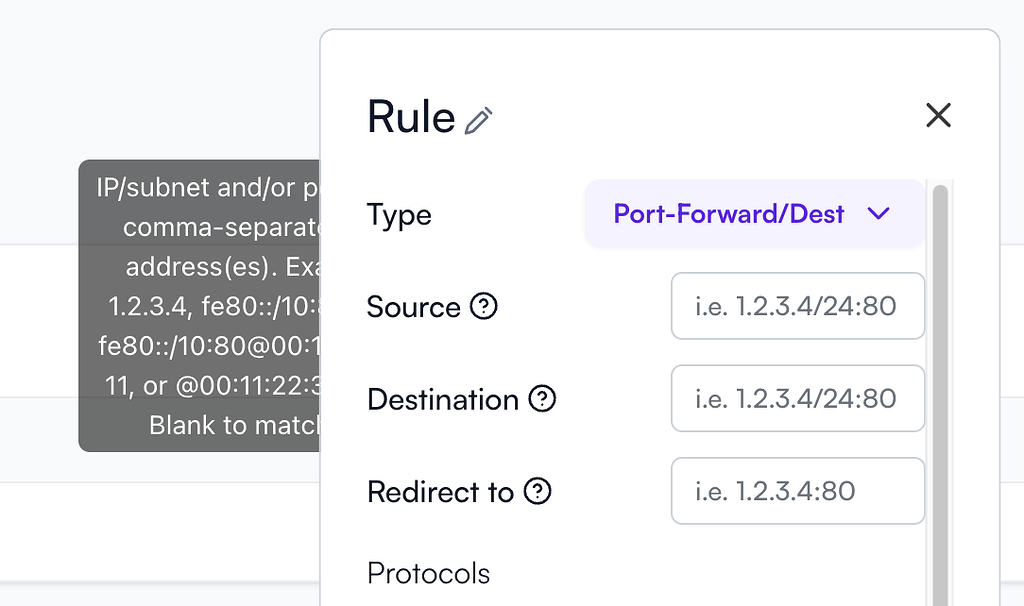Screen dimensions: 1024x606
Task: Click the Destination address input box
Action: pos(797,398)
